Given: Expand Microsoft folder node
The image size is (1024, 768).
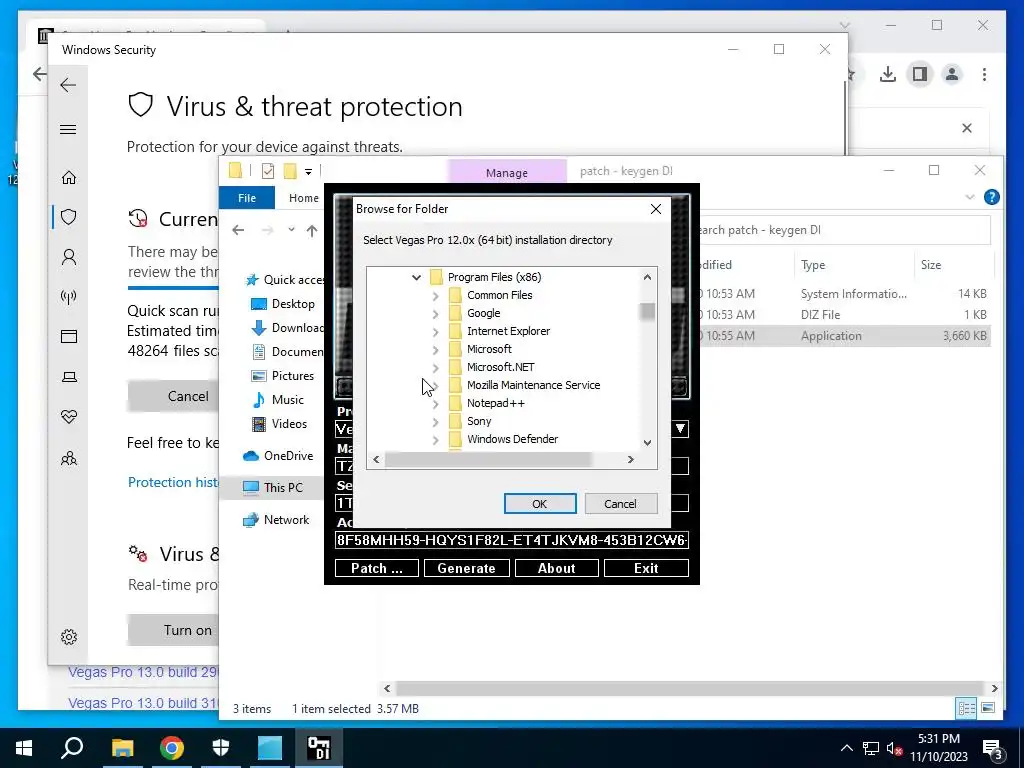Looking at the screenshot, I should click(x=435, y=350).
